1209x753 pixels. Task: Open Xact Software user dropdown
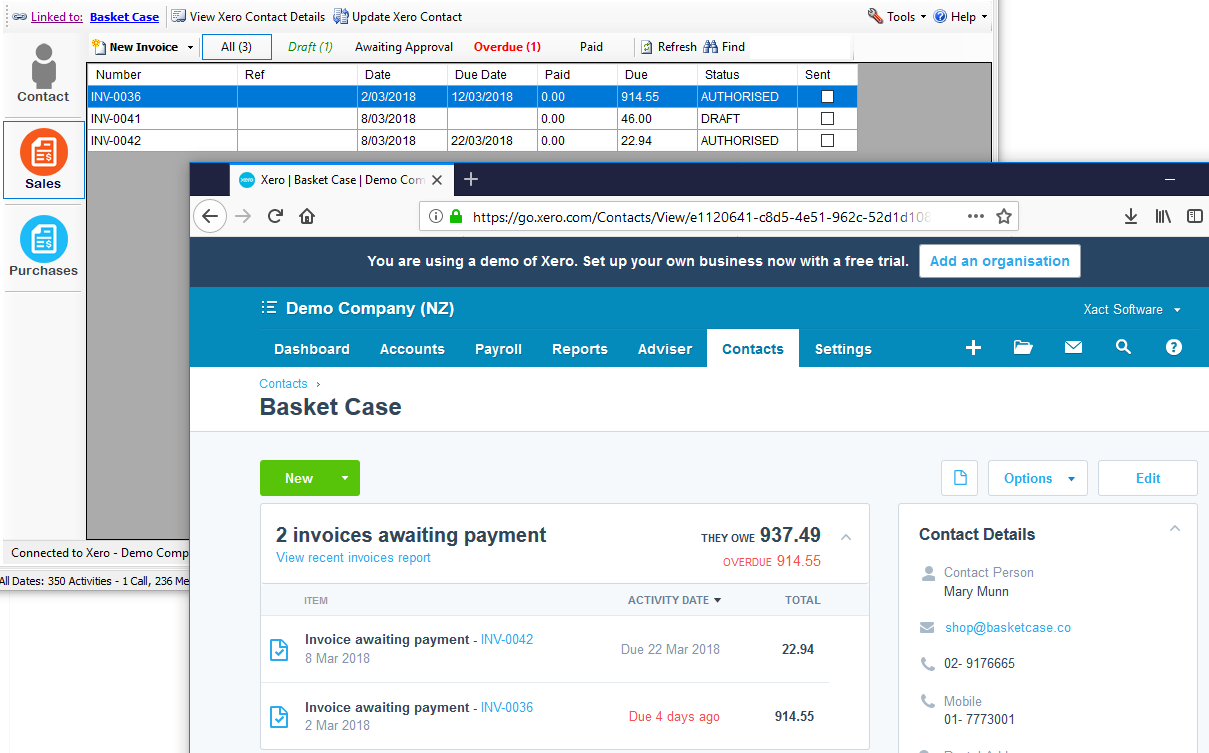coord(1132,309)
